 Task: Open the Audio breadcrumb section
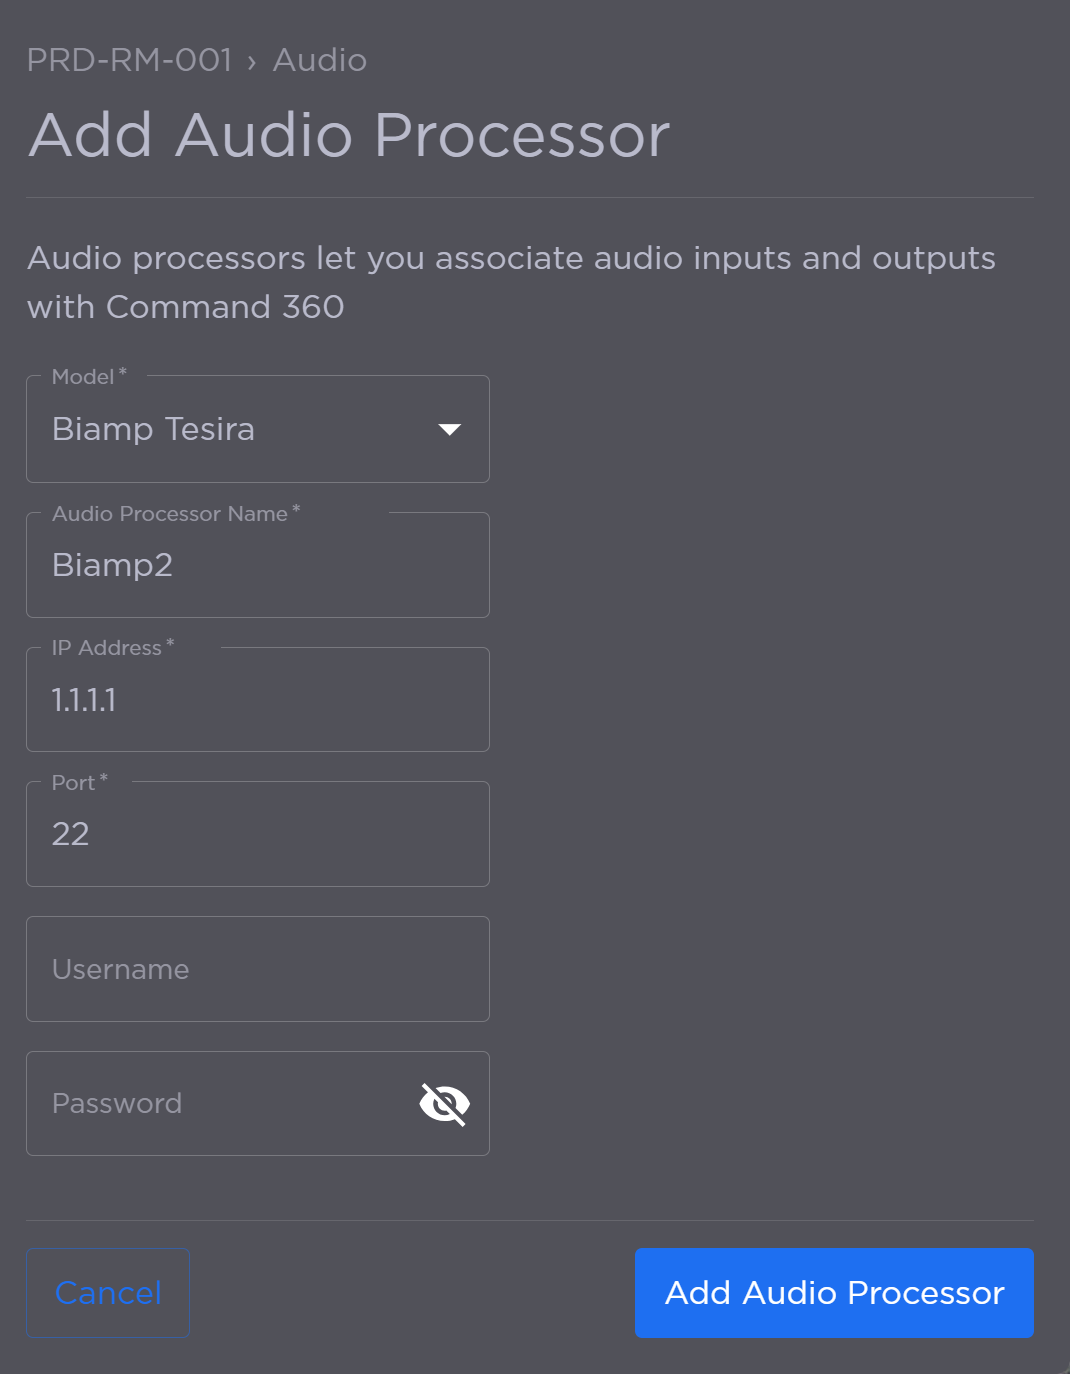320,60
